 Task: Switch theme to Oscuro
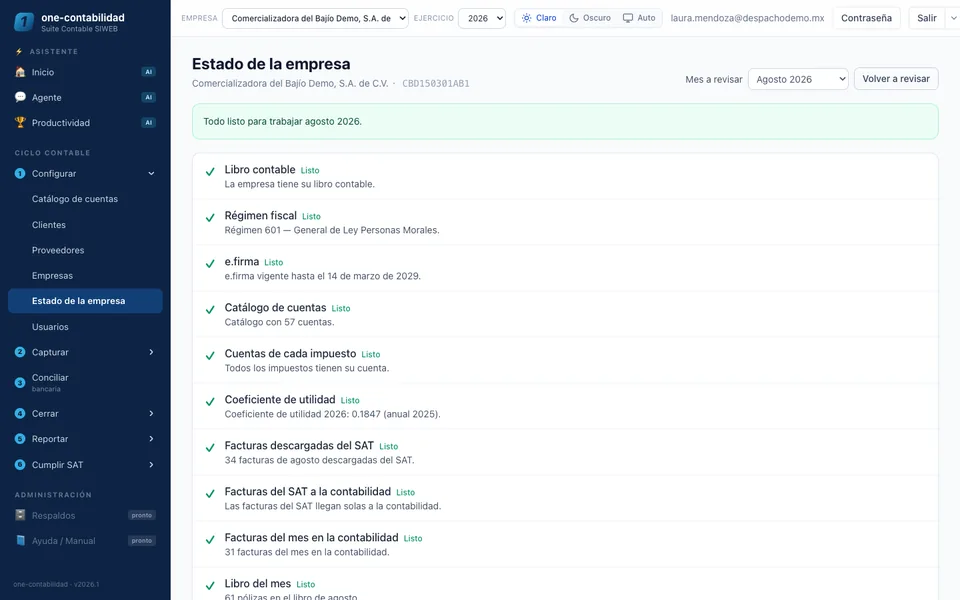pyautogui.click(x=590, y=18)
